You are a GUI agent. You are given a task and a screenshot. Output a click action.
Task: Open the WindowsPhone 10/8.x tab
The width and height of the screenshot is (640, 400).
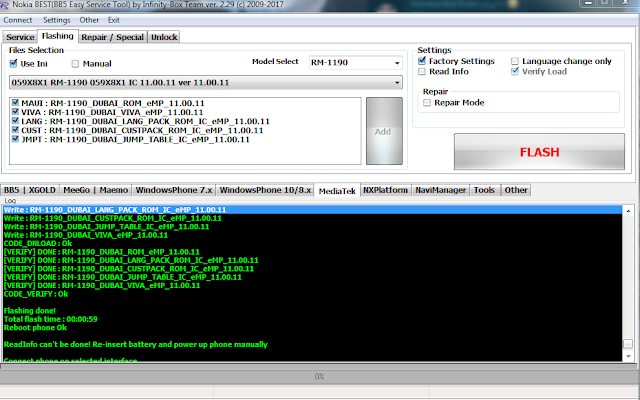pos(265,190)
